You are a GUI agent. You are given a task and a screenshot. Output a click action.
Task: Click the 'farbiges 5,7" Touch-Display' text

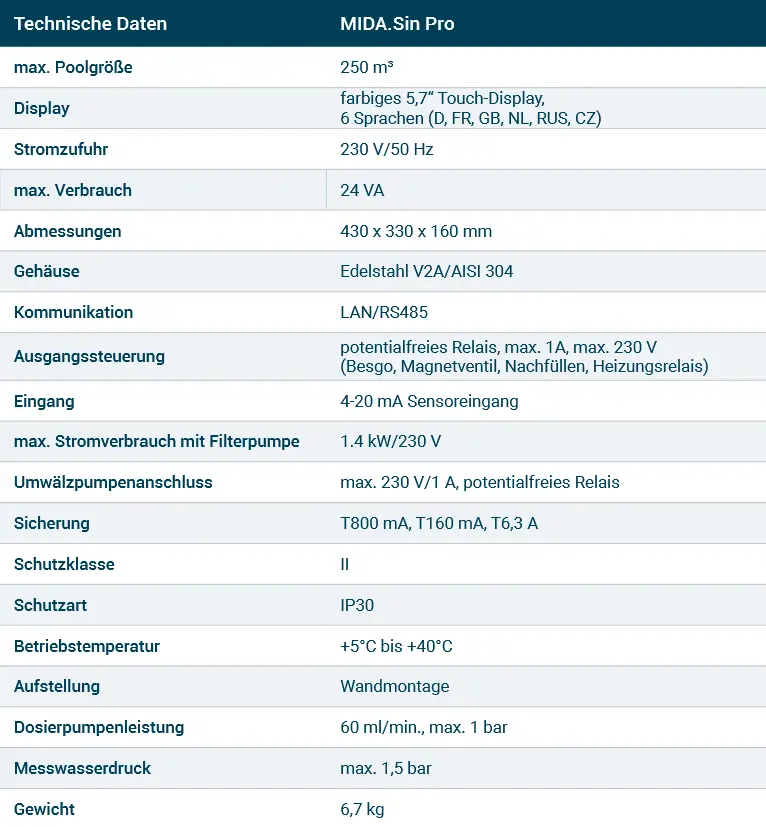(x=443, y=98)
